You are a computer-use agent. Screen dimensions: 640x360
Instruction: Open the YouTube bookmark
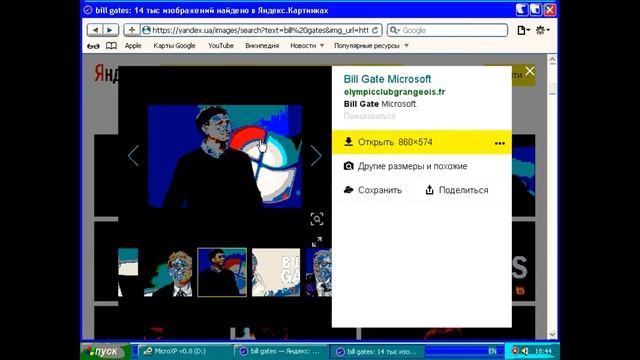(221, 46)
